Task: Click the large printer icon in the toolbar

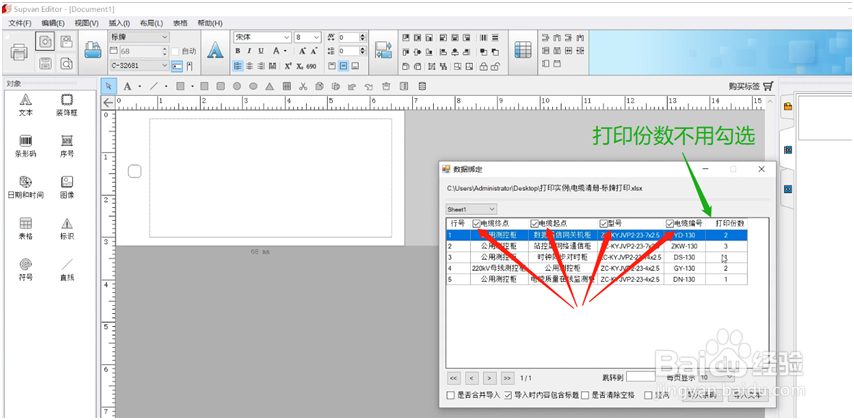Action: pyautogui.click(x=19, y=52)
